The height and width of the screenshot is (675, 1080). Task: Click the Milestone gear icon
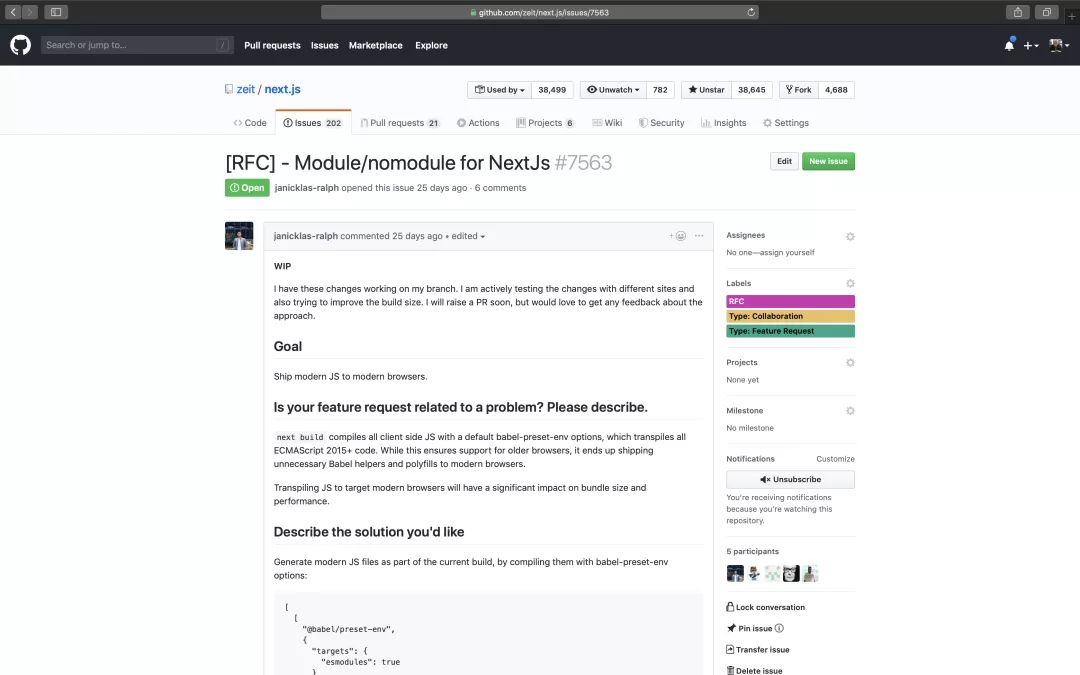(850, 411)
